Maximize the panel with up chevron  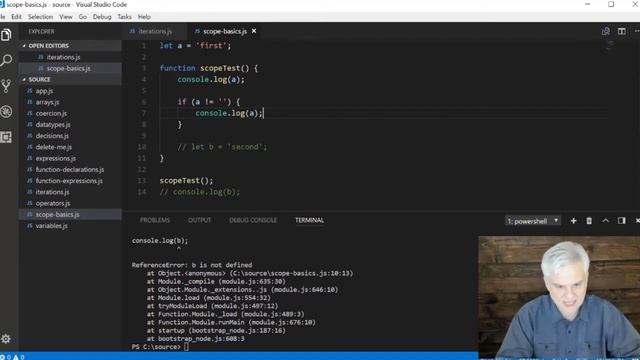(x=605, y=221)
